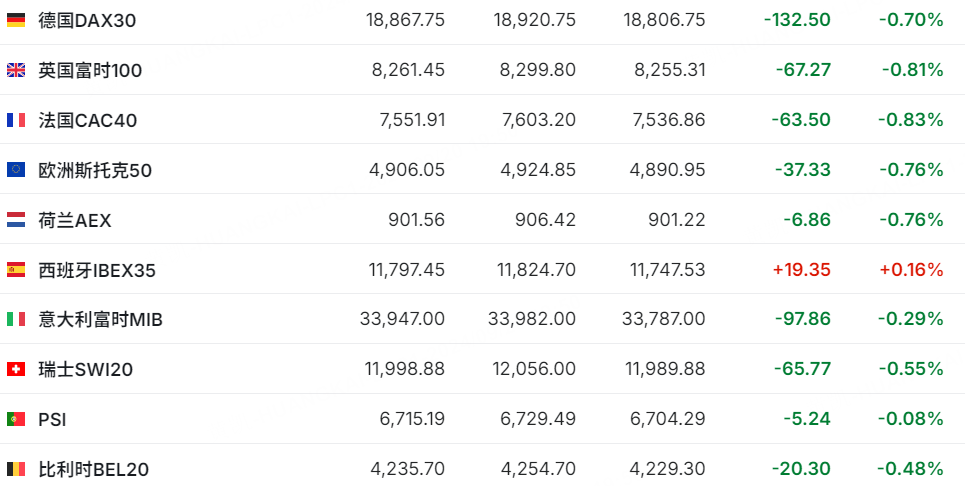The width and height of the screenshot is (965, 486).
Task: Click the UK flag icon
Action: point(16,70)
